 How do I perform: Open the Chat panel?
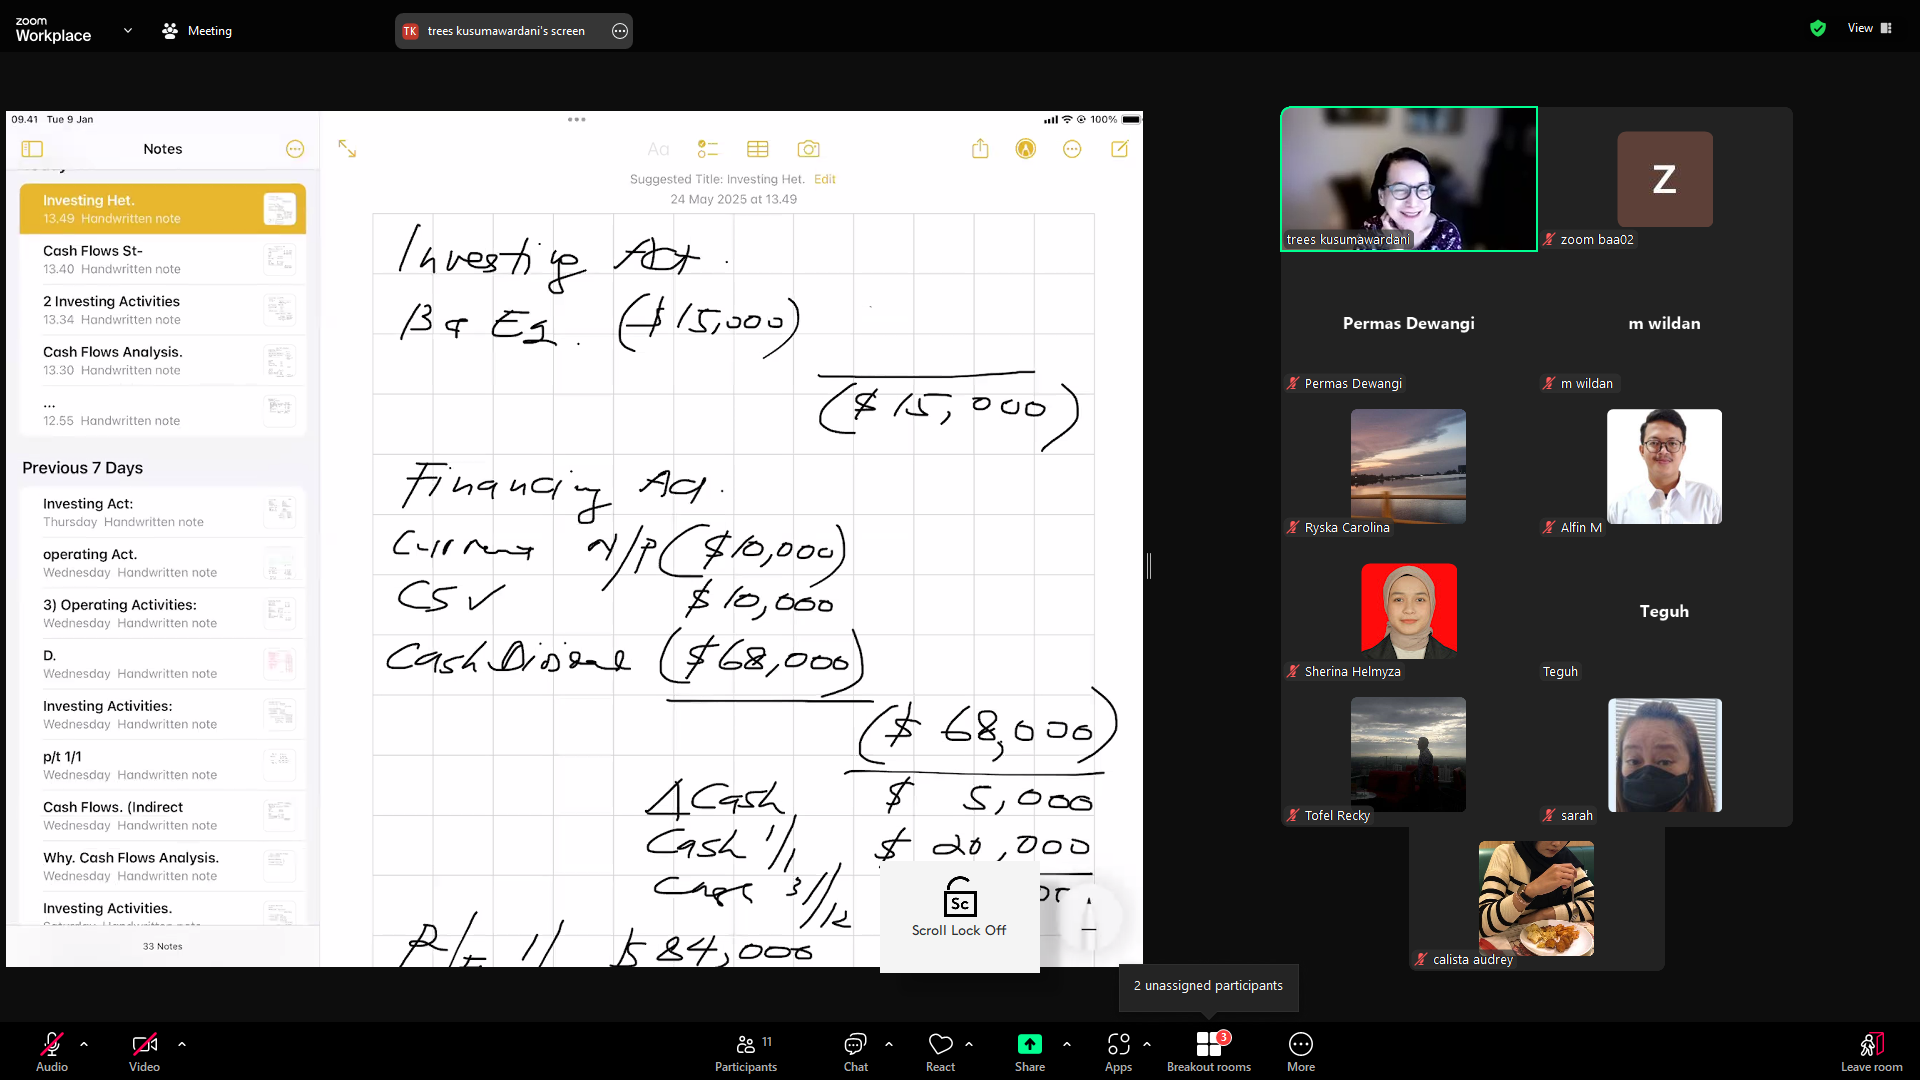click(856, 1051)
